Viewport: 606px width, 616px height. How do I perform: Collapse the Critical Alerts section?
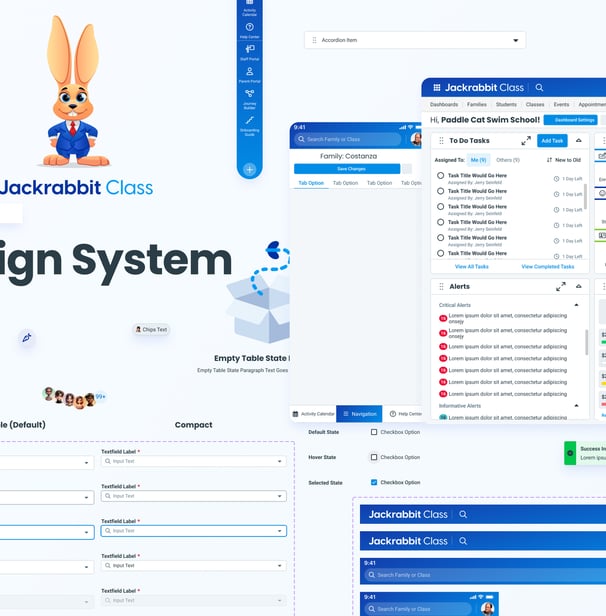click(576, 305)
